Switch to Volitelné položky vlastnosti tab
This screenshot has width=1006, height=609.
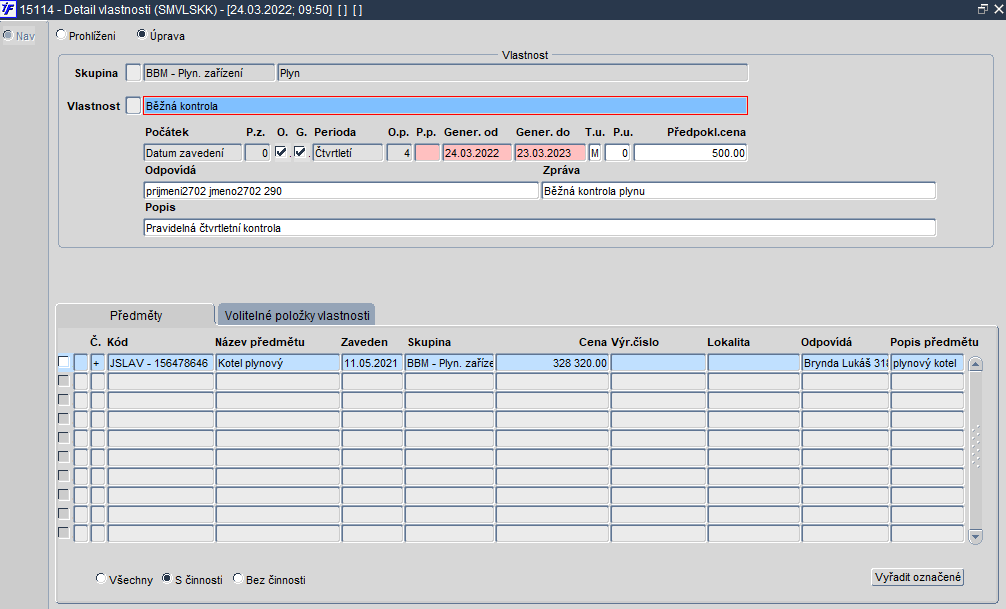pos(296,315)
